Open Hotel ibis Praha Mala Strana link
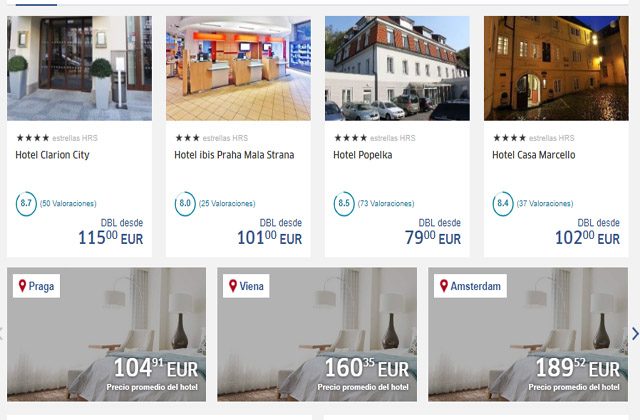Image resolution: width=640 pixels, height=420 pixels. pyautogui.click(x=234, y=155)
